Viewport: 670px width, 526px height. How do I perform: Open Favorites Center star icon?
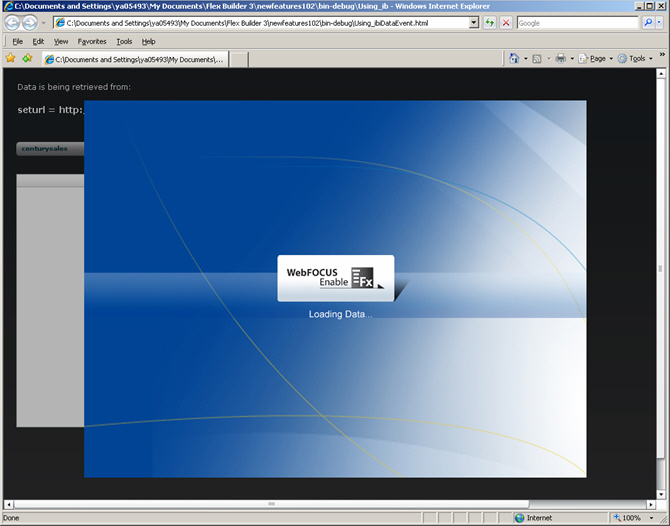(x=10, y=58)
